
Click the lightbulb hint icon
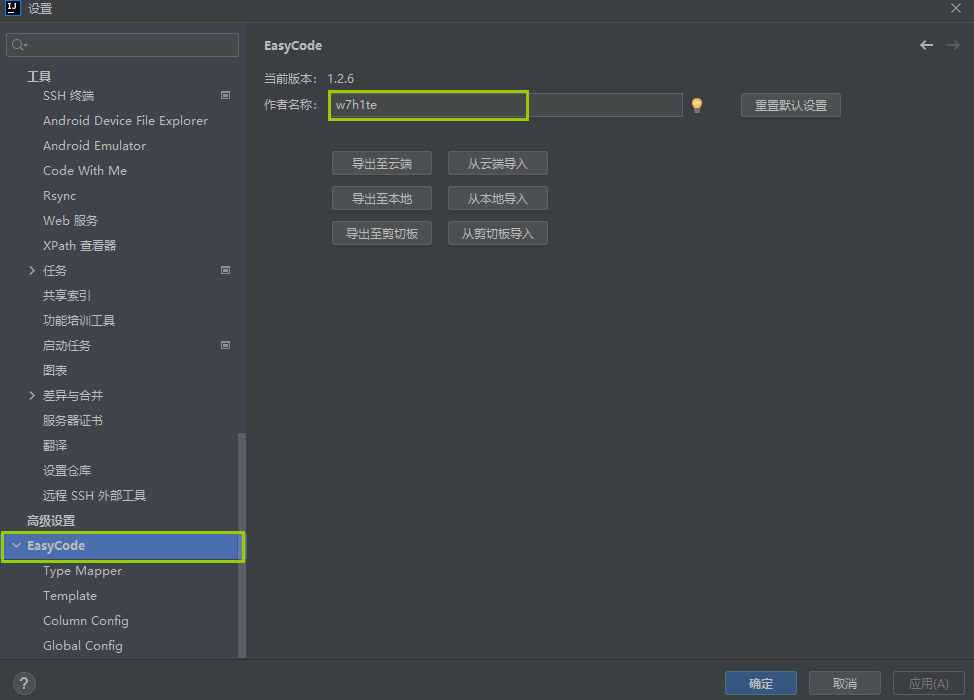[697, 105]
